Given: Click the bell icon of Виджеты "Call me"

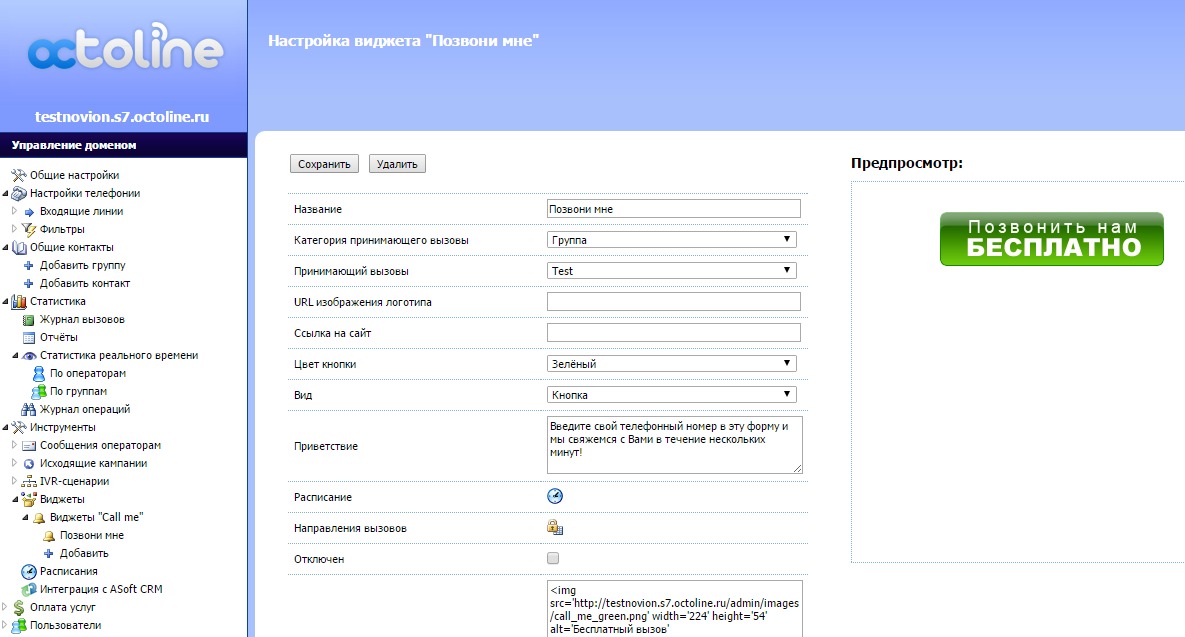Looking at the screenshot, I should (x=39, y=518).
